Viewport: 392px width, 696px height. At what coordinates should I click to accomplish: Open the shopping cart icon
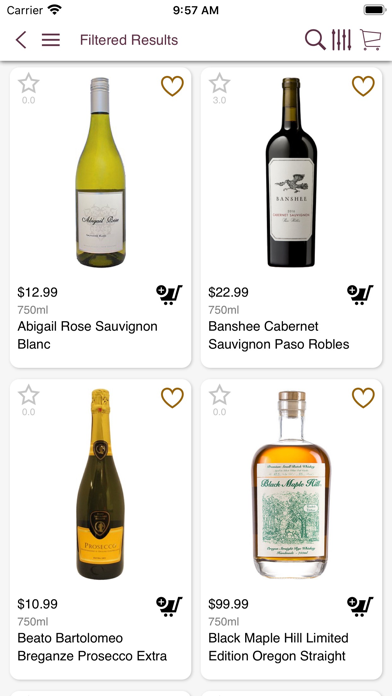[x=371, y=40]
